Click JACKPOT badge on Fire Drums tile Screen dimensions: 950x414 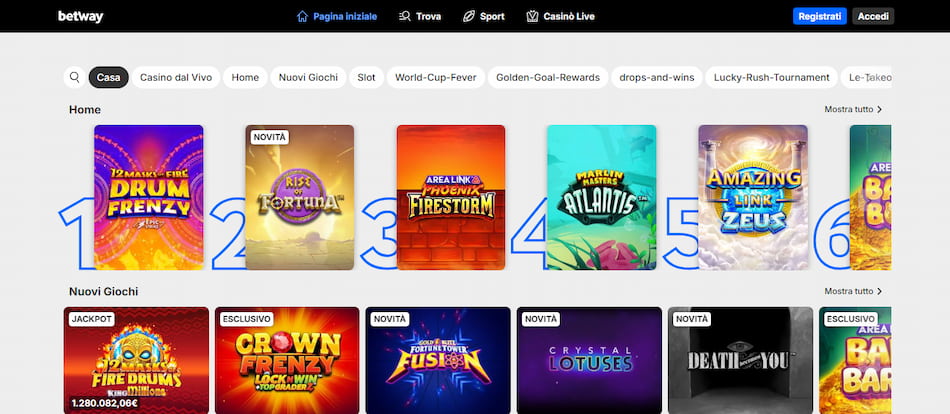pos(91,319)
